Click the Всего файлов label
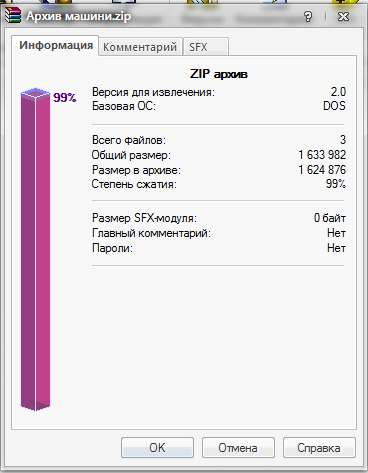Viewport: 368px width, 473px height. tap(129, 140)
